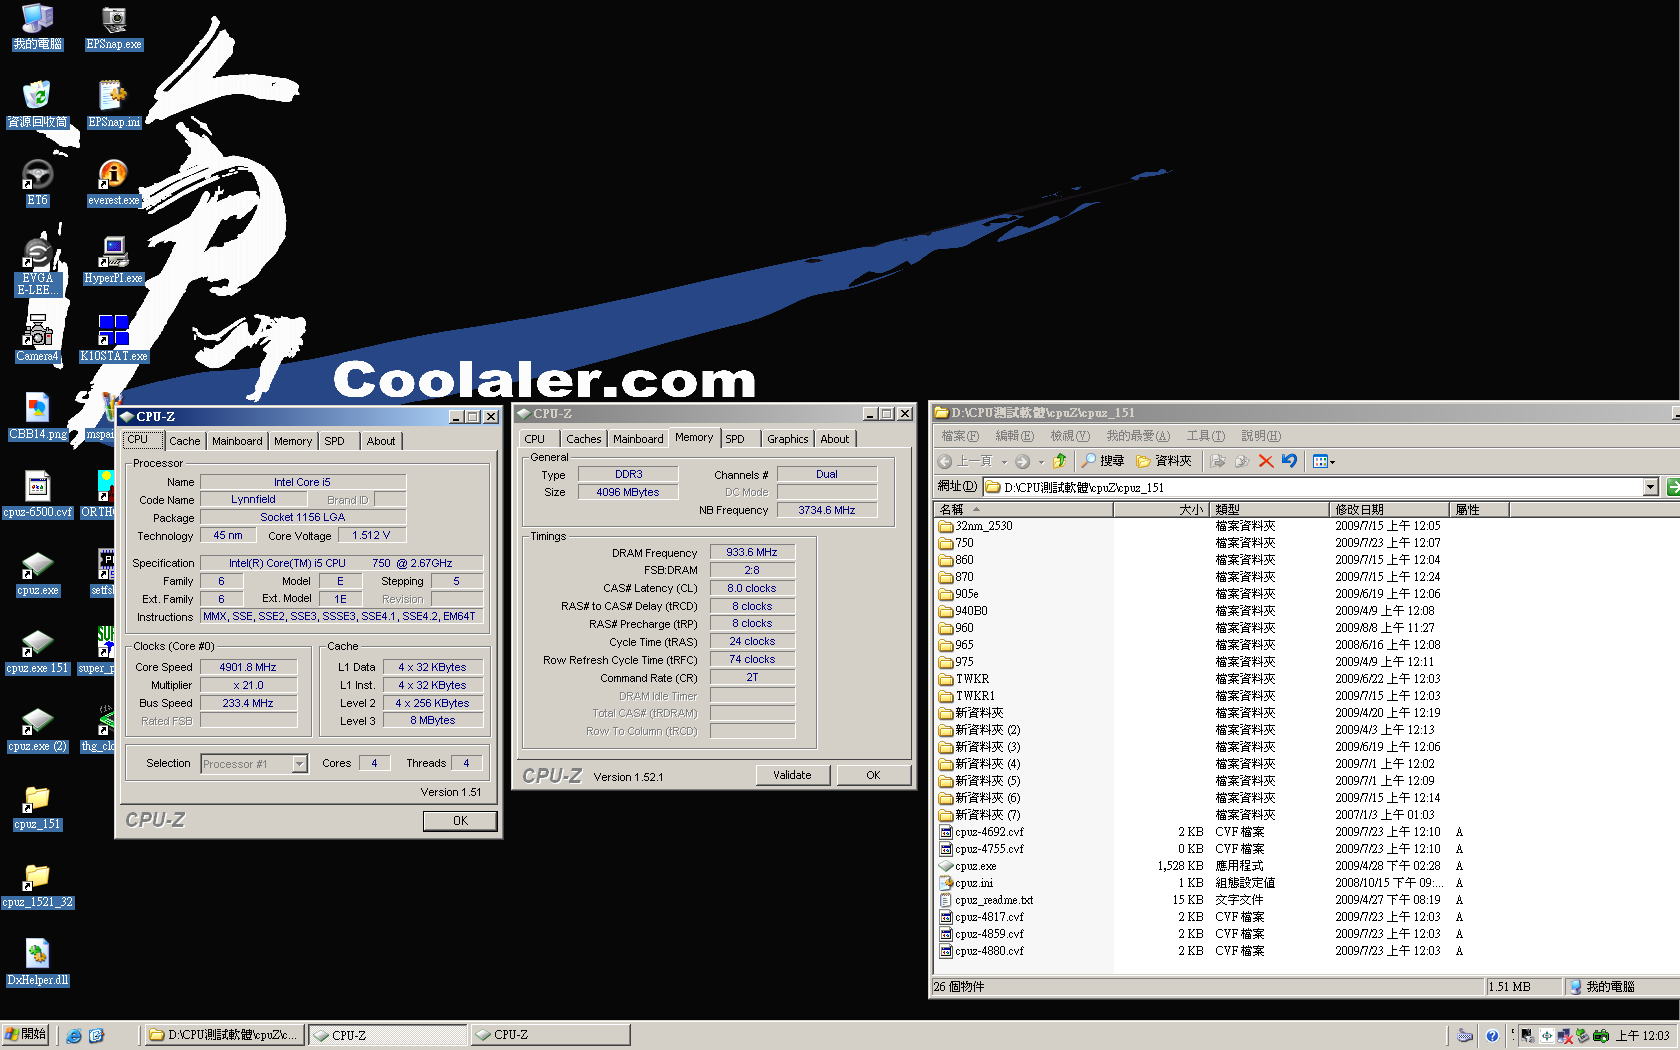The image size is (1680, 1050).
Task: Sort files by the 修改日期 column header
Action: tap(1389, 510)
